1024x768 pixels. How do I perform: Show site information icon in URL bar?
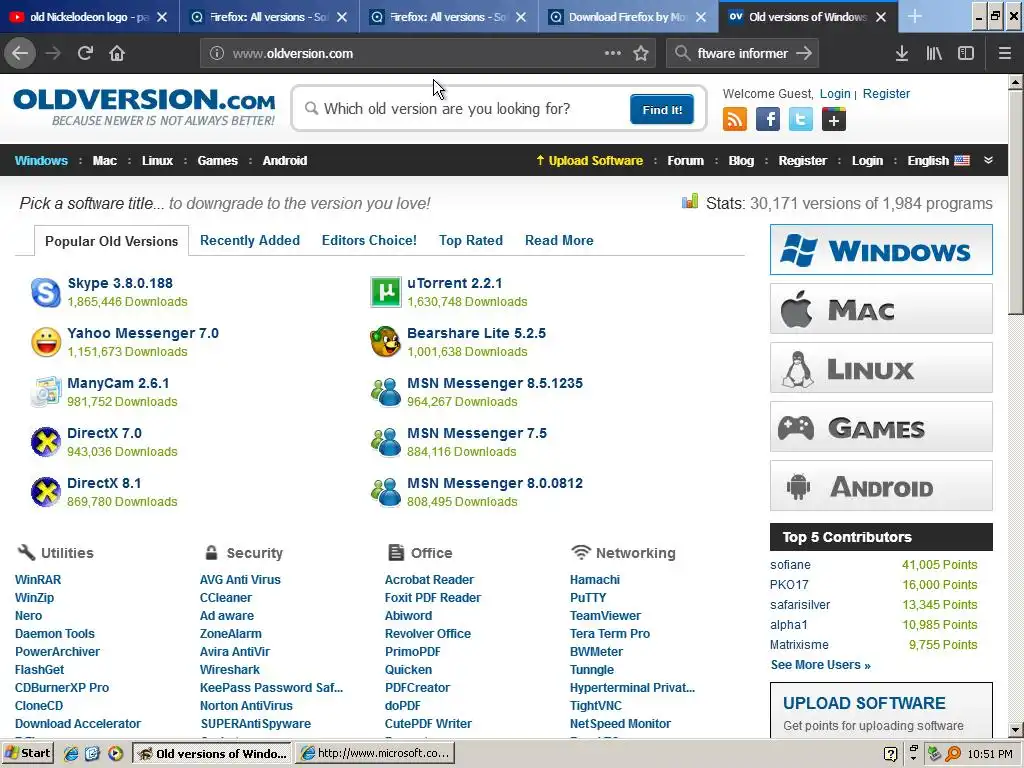217,54
